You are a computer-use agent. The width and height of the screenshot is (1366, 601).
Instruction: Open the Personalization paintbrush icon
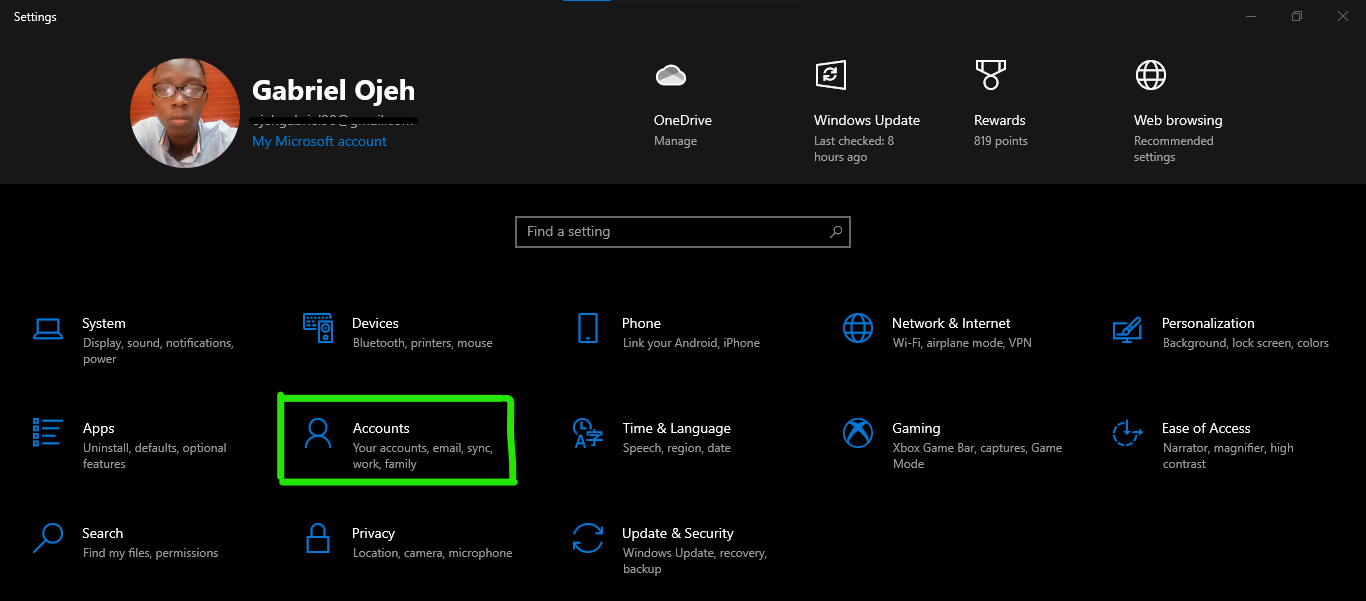(x=1127, y=328)
